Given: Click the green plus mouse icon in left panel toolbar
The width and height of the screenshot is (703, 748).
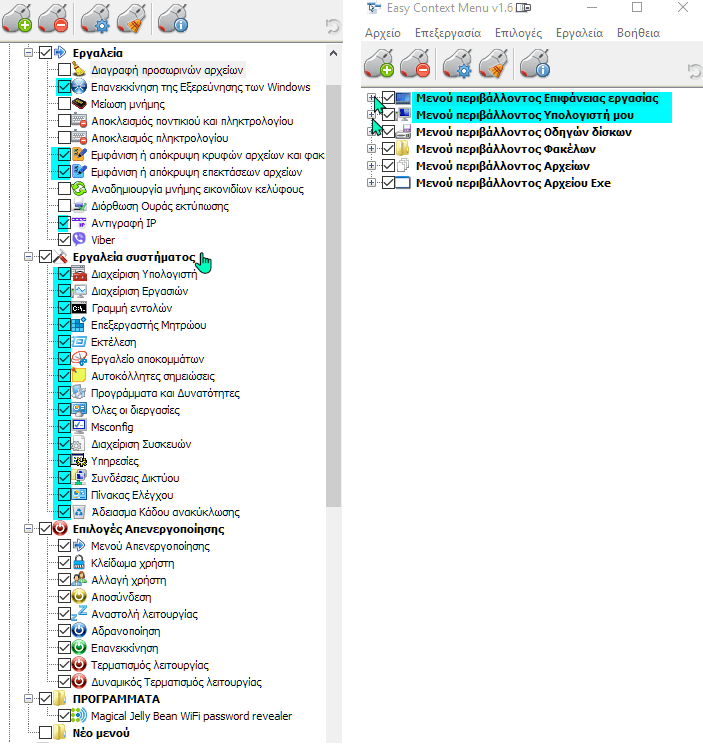Looking at the screenshot, I should pyautogui.click(x=17, y=19).
